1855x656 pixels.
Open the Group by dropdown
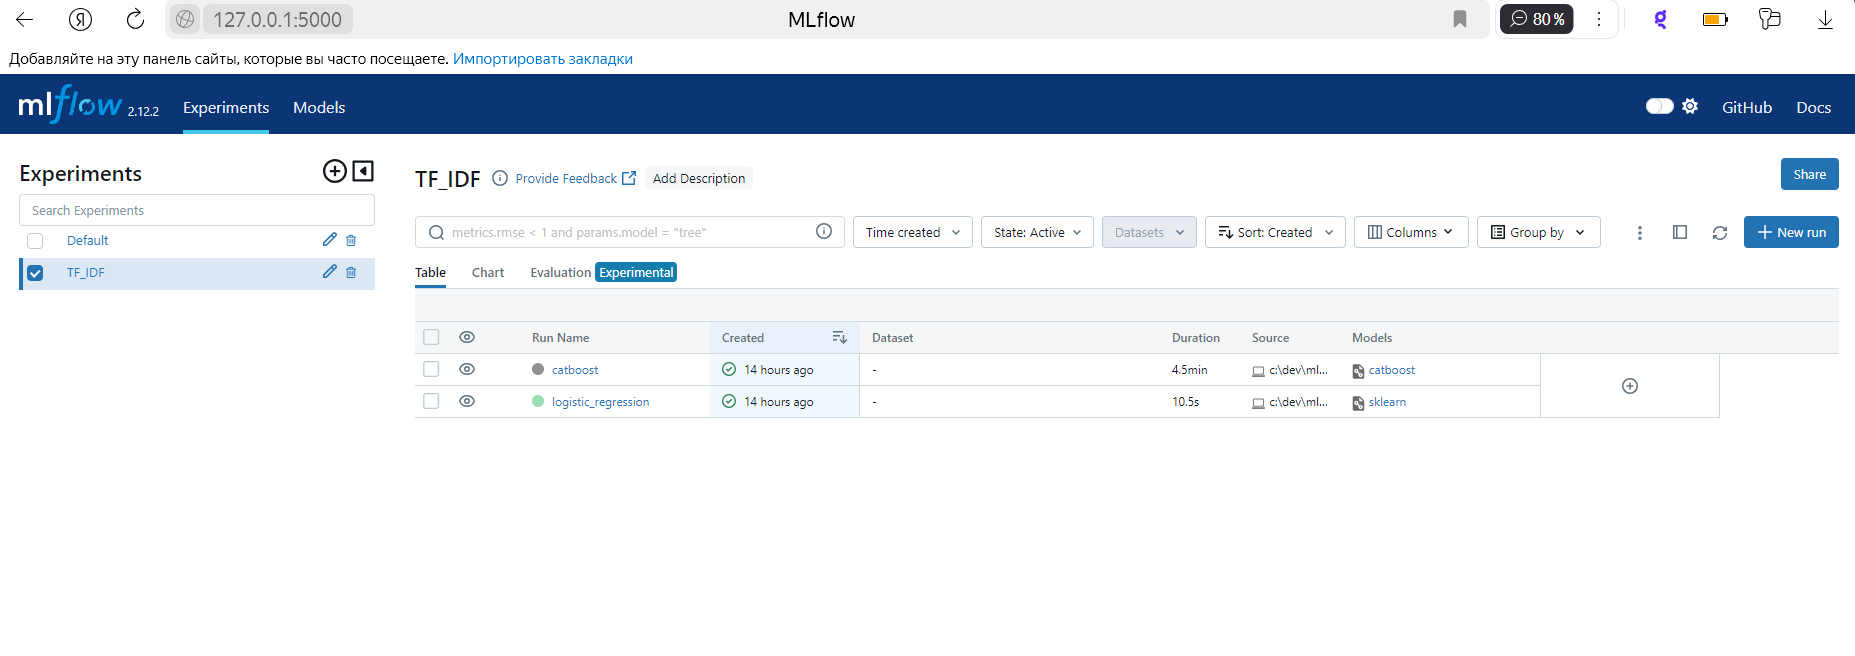pyautogui.click(x=1537, y=233)
